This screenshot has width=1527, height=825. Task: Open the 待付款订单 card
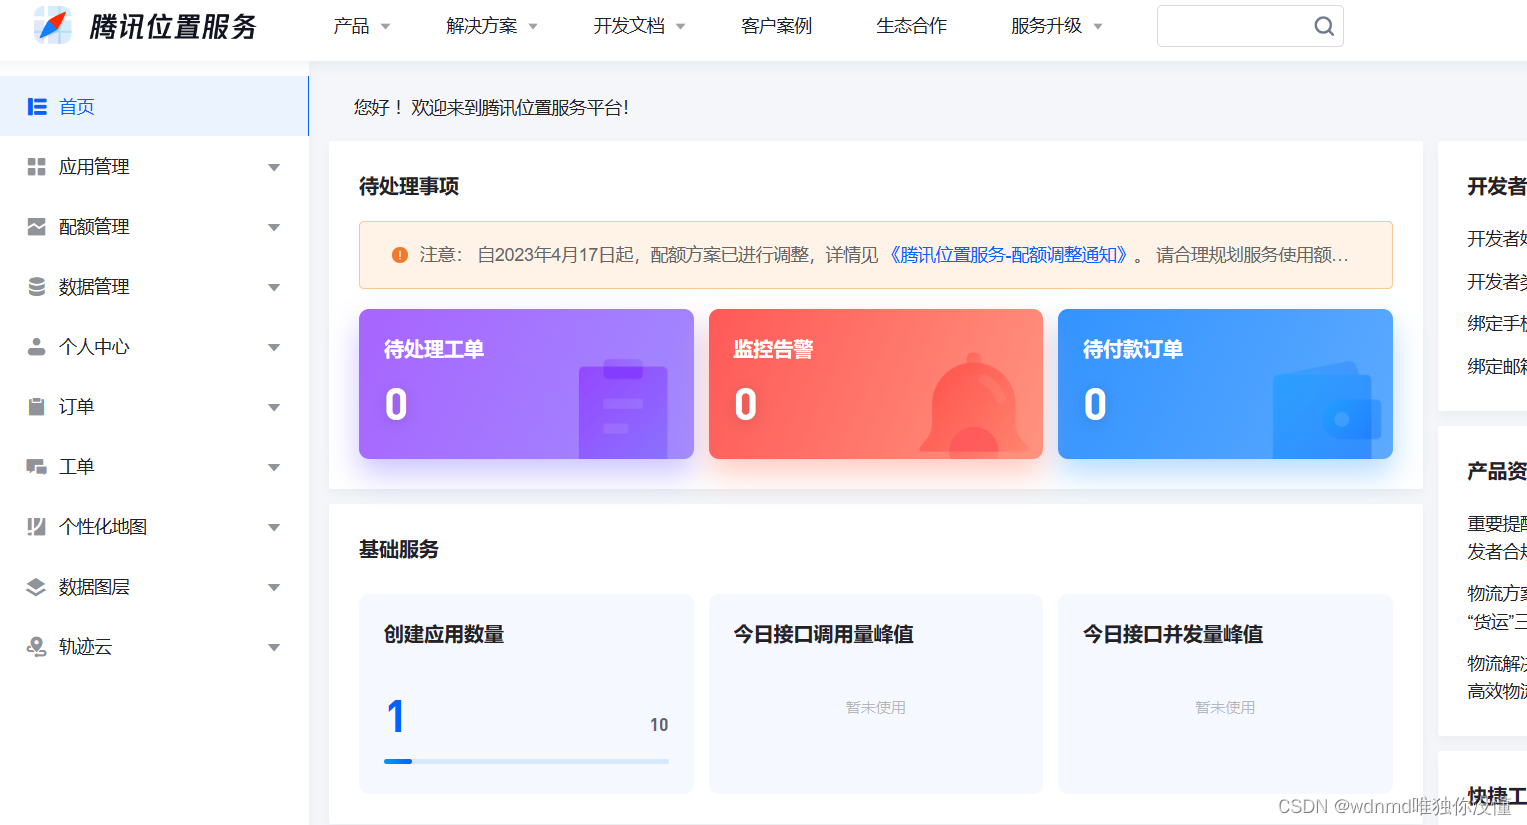click(x=1225, y=384)
